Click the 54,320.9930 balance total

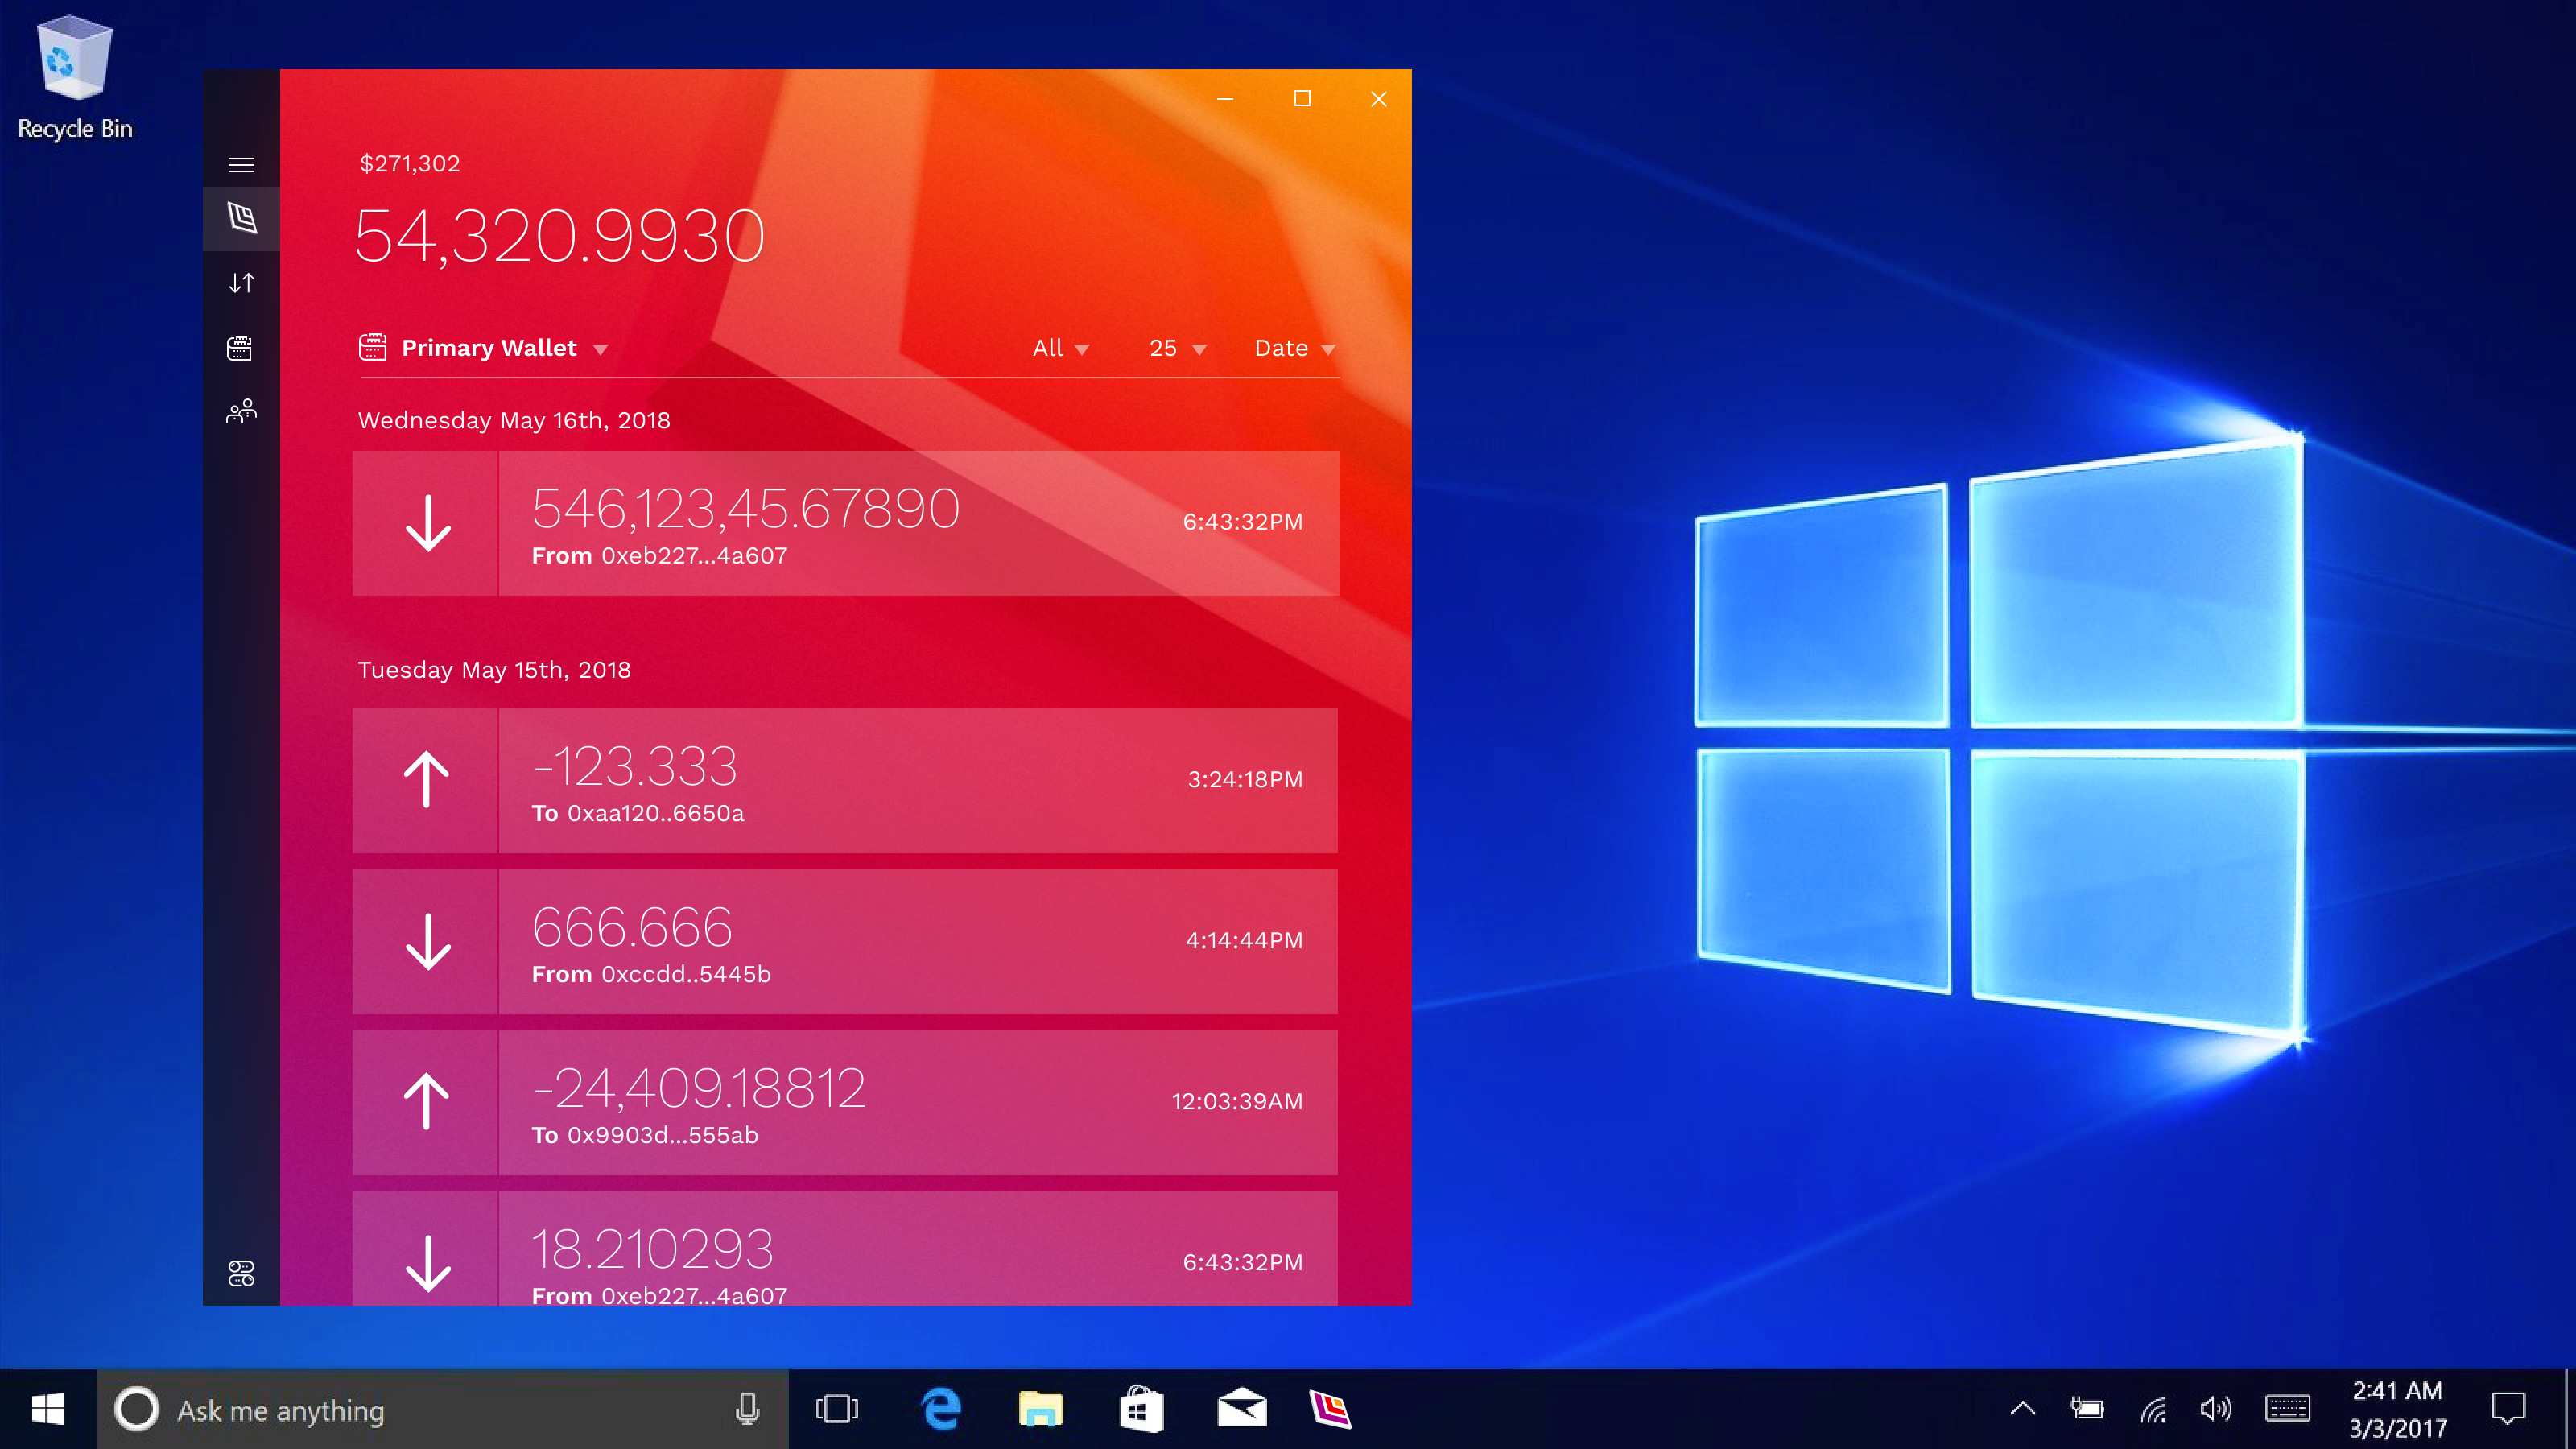560,237
